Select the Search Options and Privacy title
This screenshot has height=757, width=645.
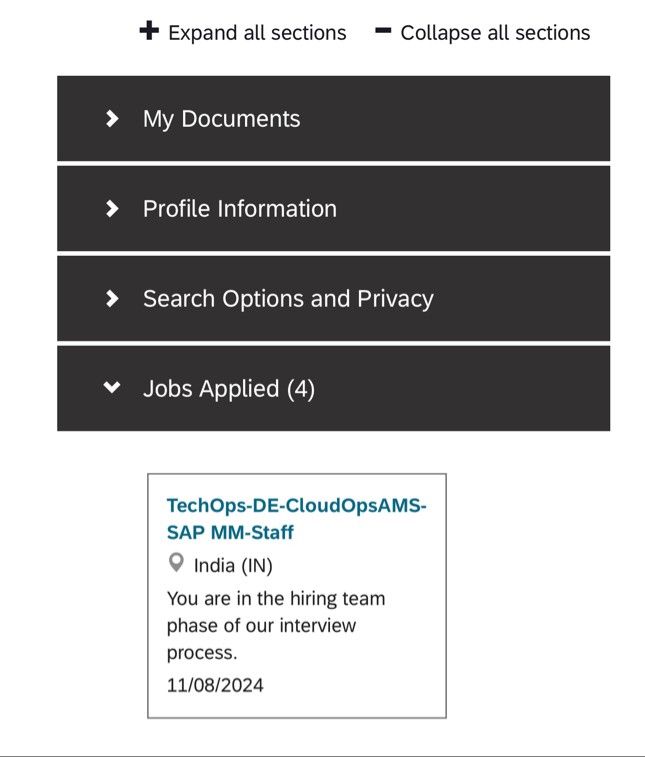tap(288, 299)
